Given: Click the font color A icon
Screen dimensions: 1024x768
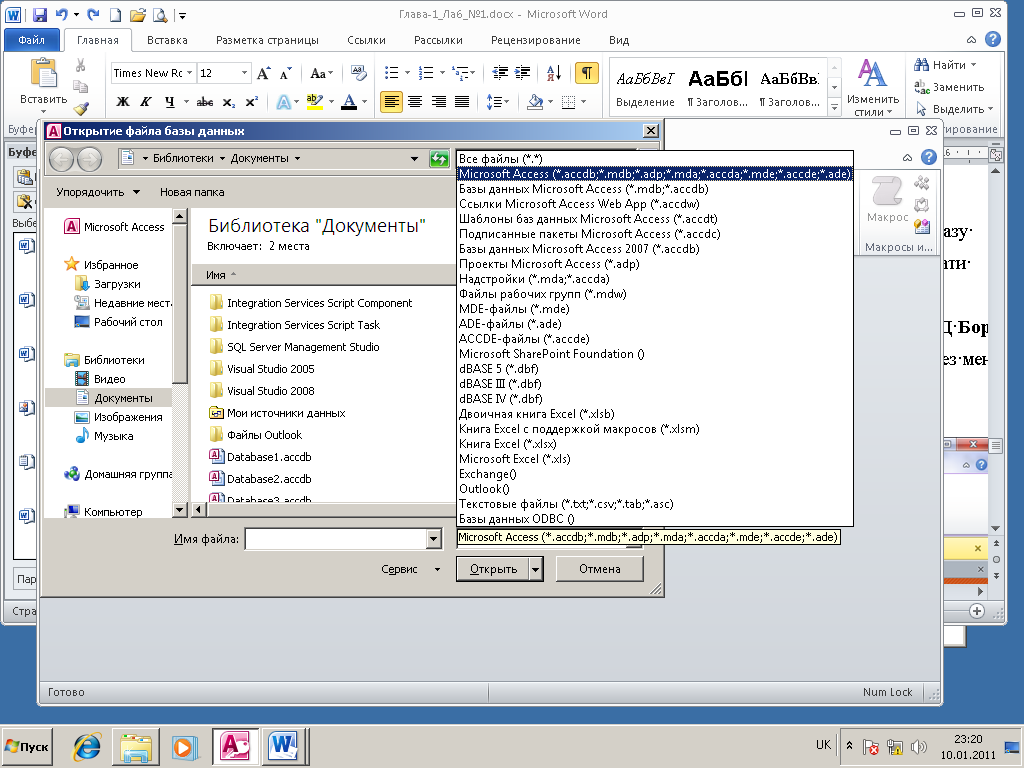Looking at the screenshot, I should coord(349,102).
